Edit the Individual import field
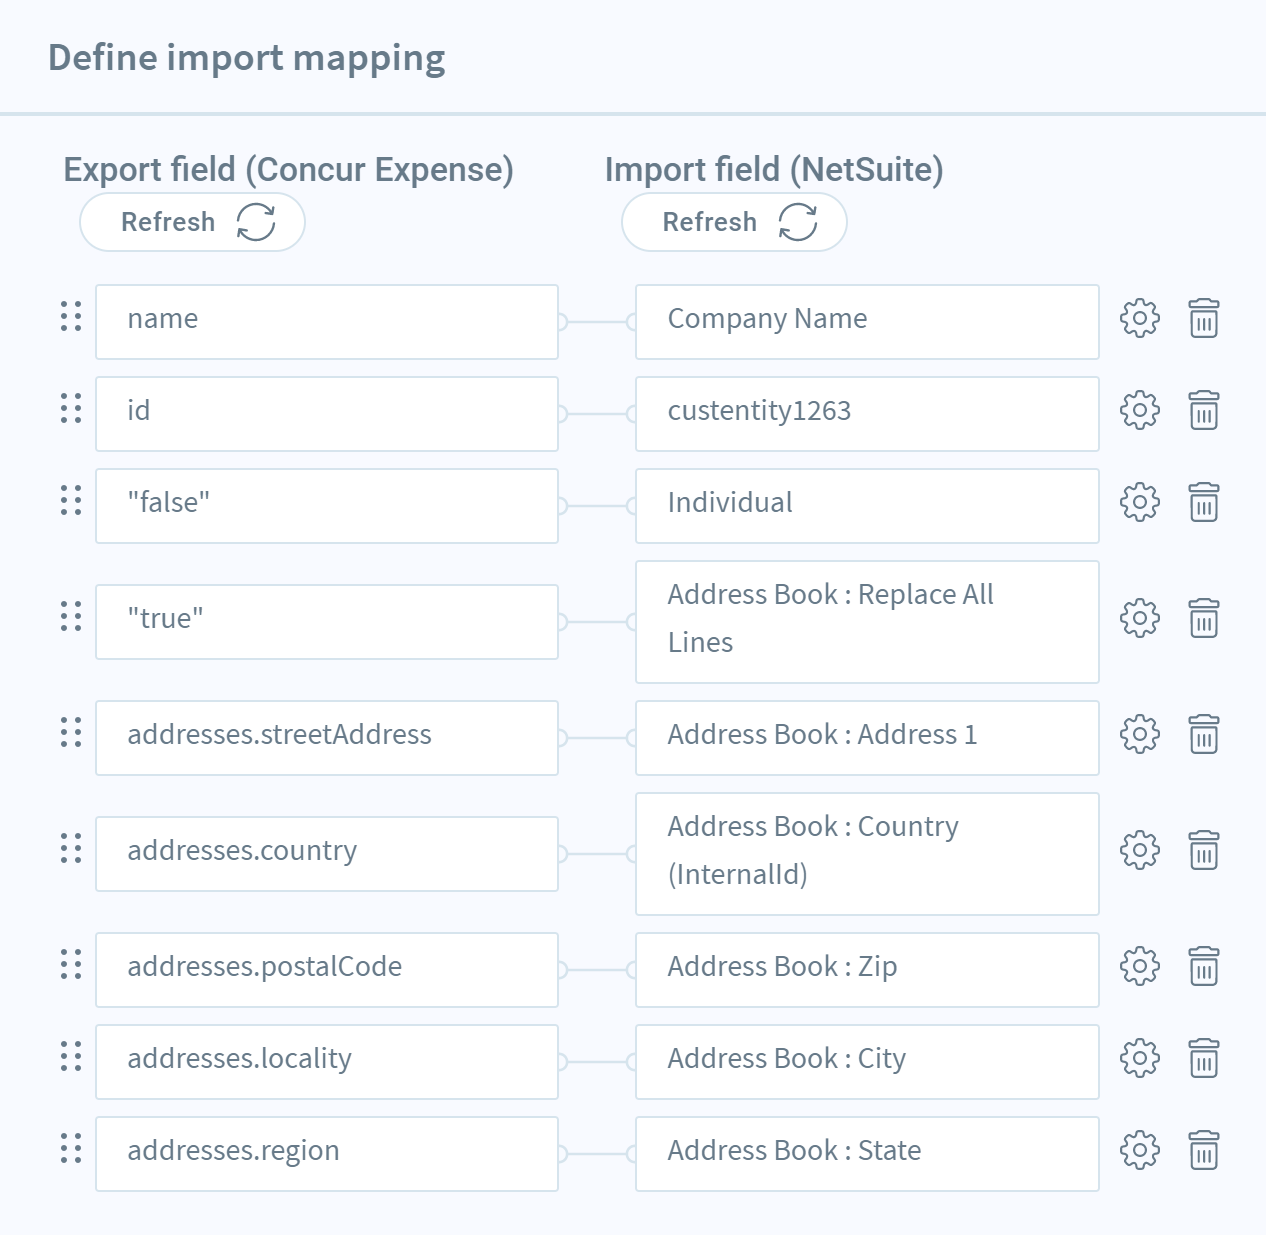This screenshot has width=1266, height=1235. tap(867, 506)
